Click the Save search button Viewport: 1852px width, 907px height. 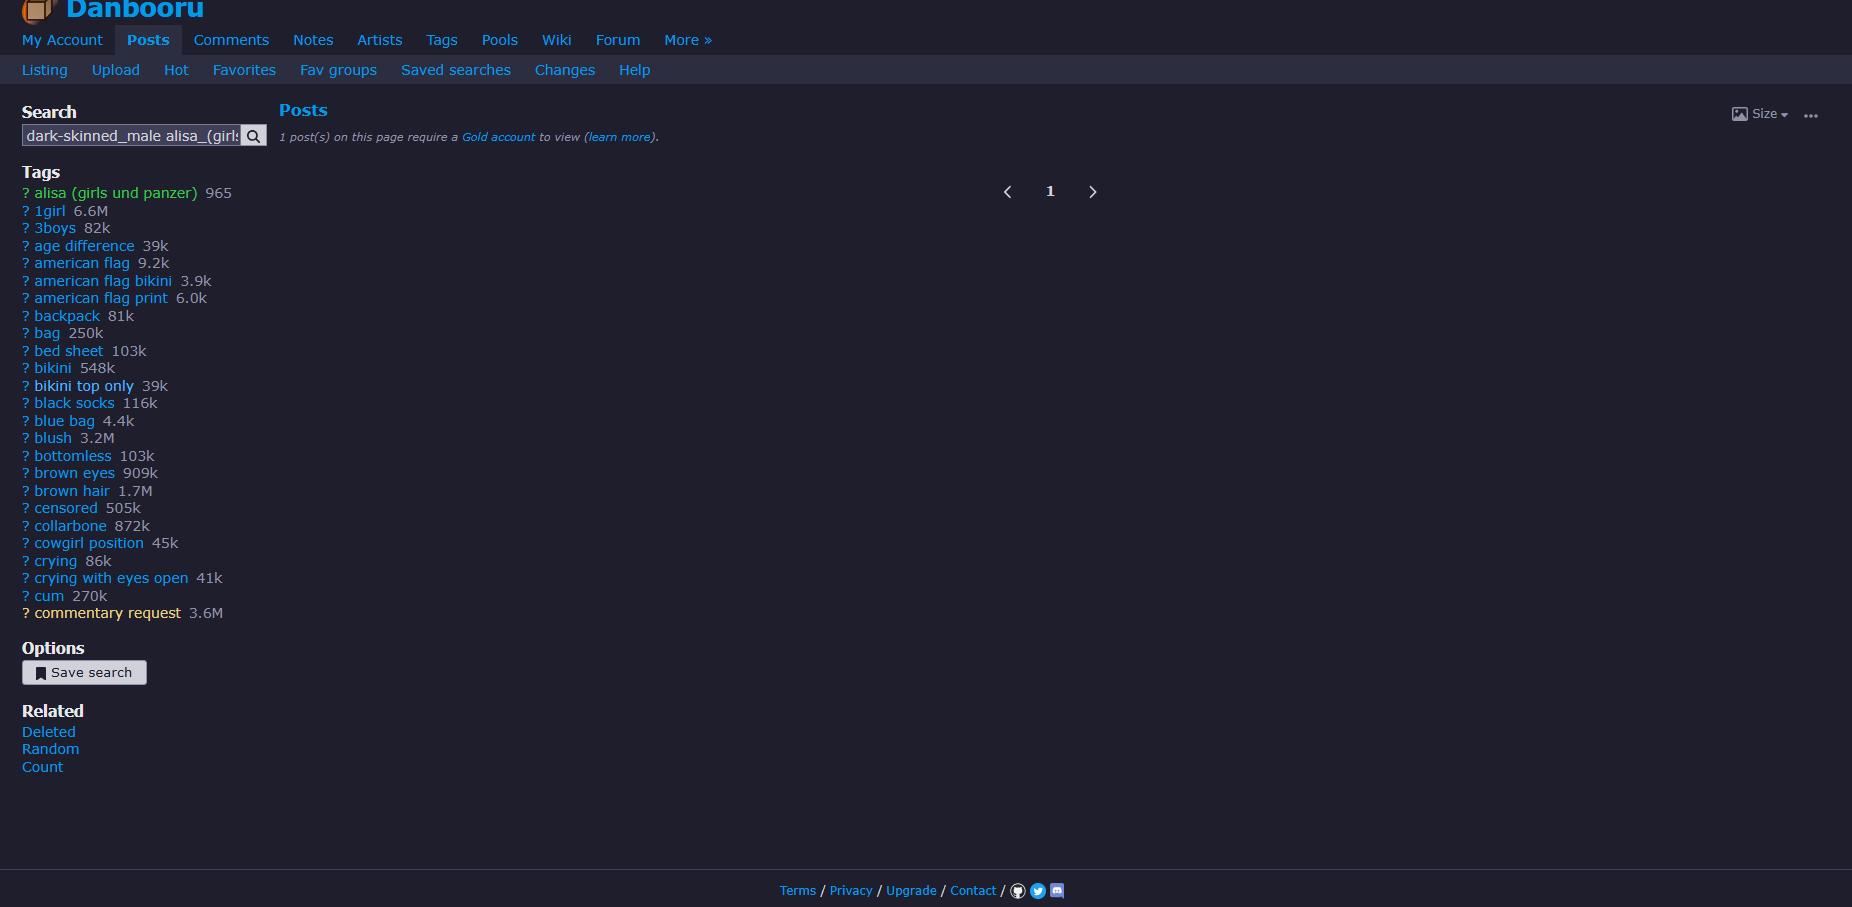pos(84,673)
